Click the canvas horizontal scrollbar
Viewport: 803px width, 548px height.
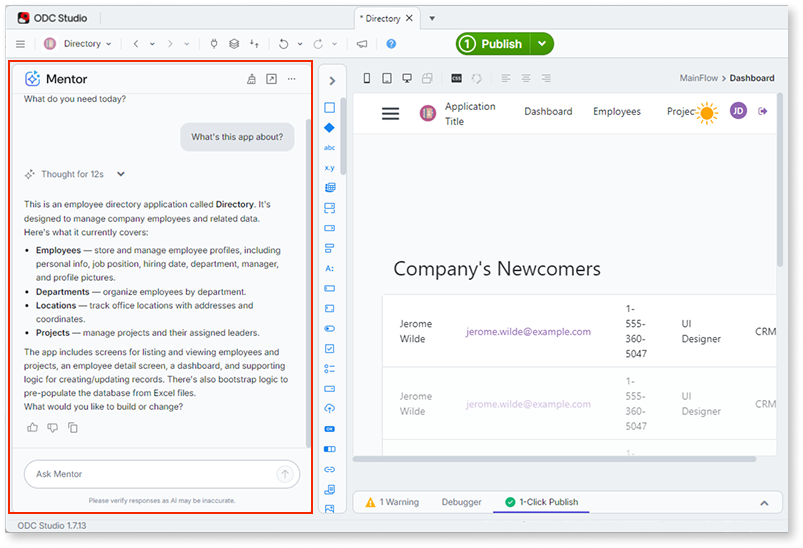pyautogui.click(x=555, y=459)
